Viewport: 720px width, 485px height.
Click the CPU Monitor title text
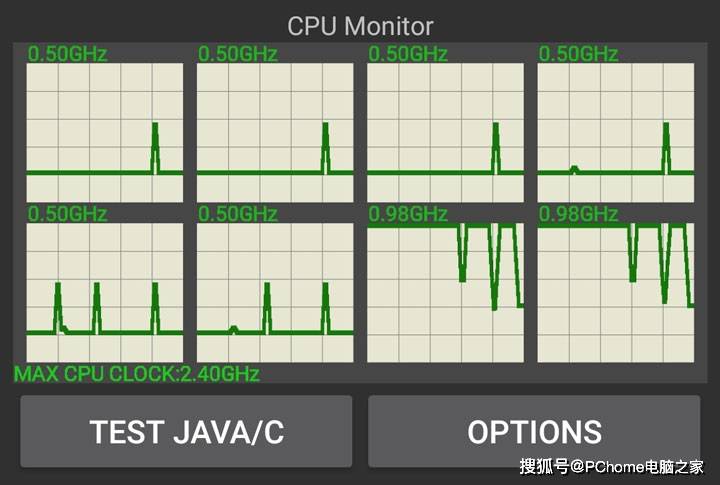[360, 25]
